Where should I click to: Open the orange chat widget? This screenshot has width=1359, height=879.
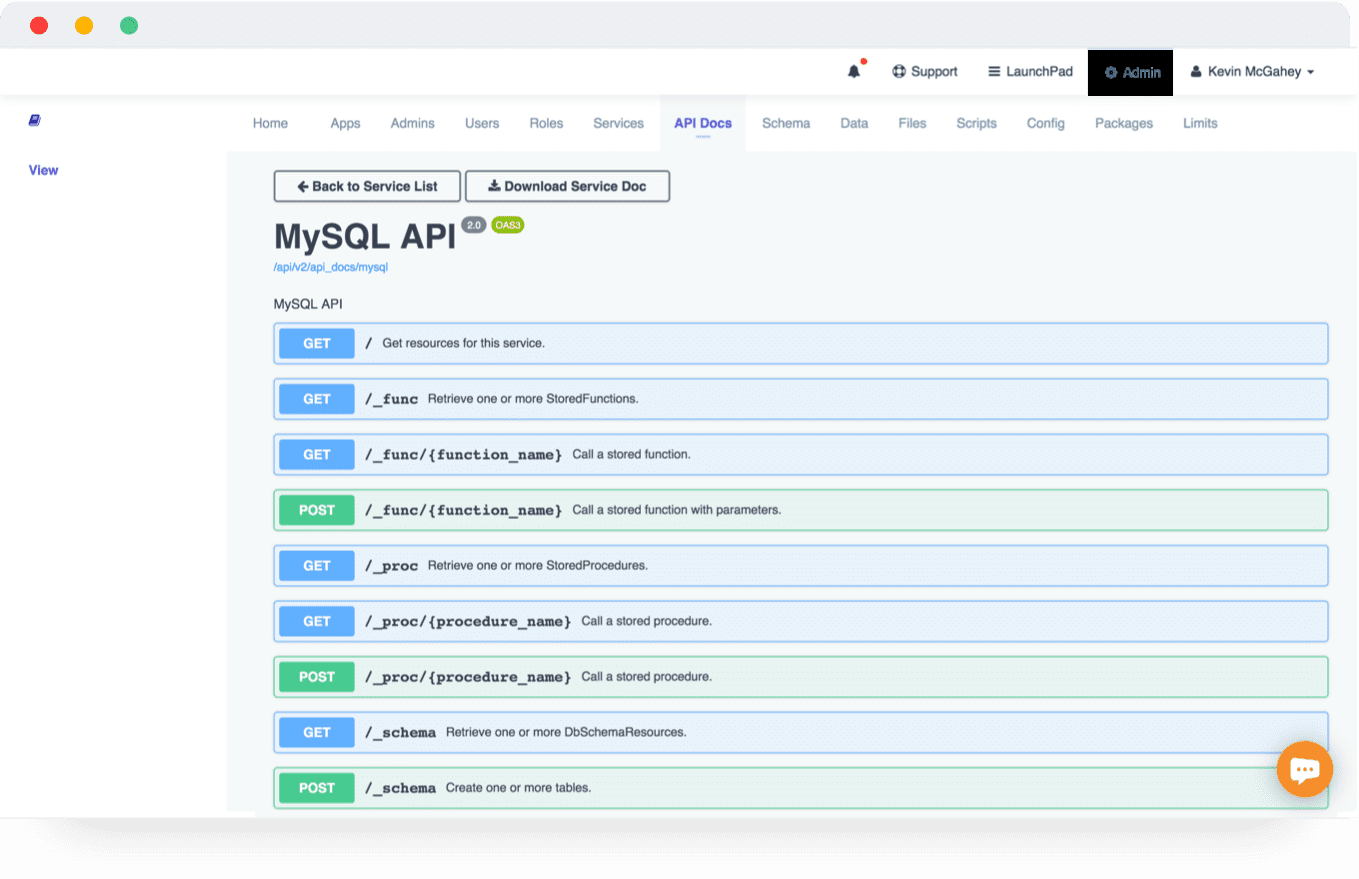coord(1304,769)
